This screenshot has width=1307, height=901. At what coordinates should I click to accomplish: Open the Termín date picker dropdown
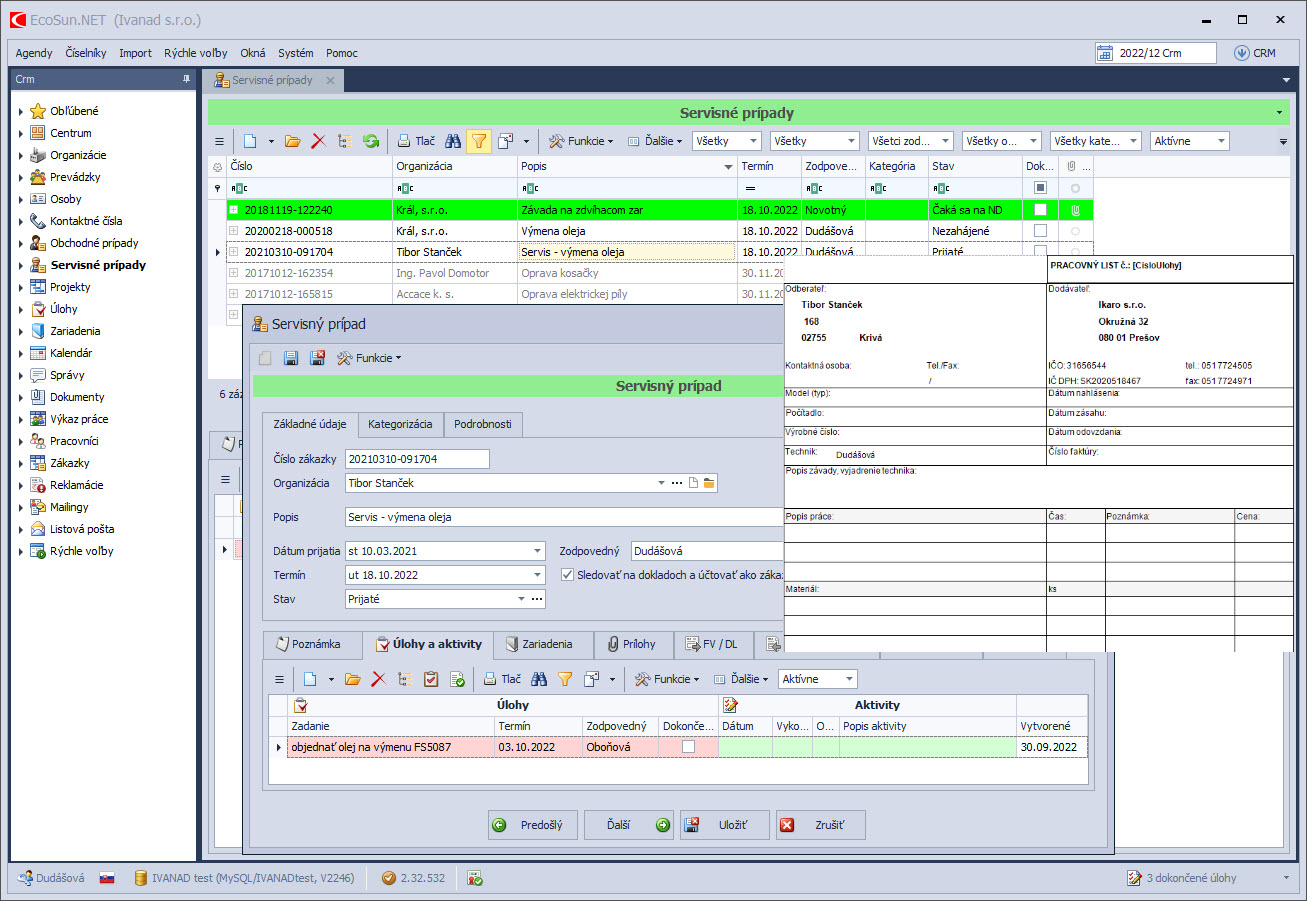point(537,575)
